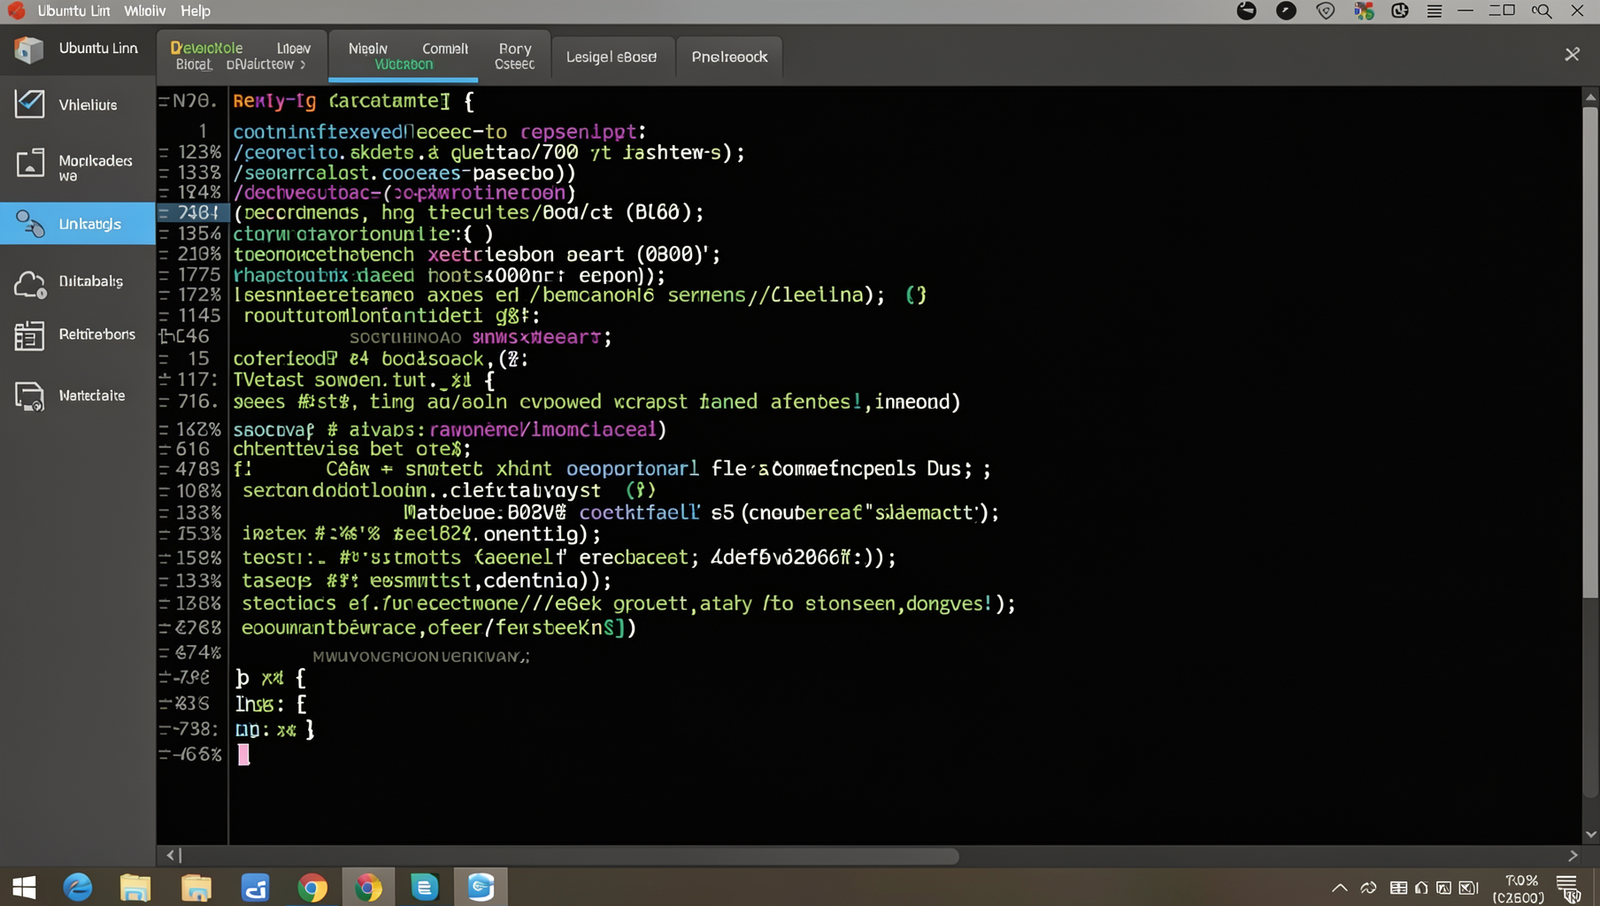Screen dimensions: 1600x906
Task: Open the Ubuntu Lint menu
Action: point(74,11)
